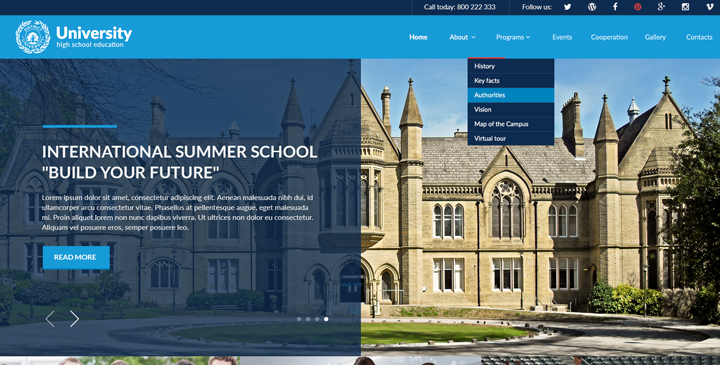
Task: Go to previous slide arrow
Action: (50, 319)
